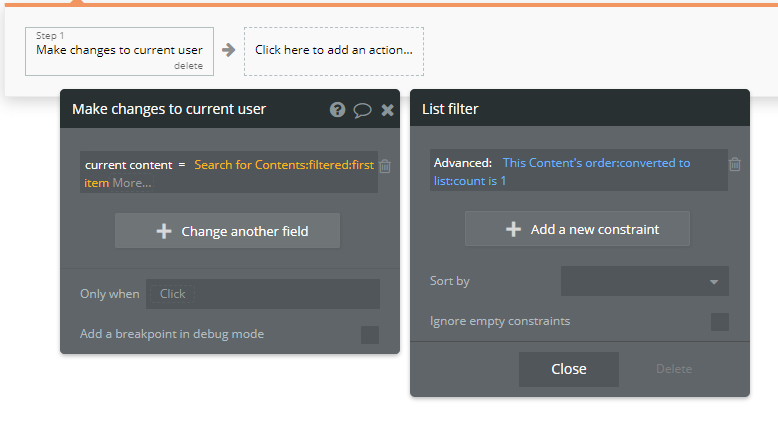Delete Step 1 via the delete link
The image size is (778, 428).
(x=188, y=66)
